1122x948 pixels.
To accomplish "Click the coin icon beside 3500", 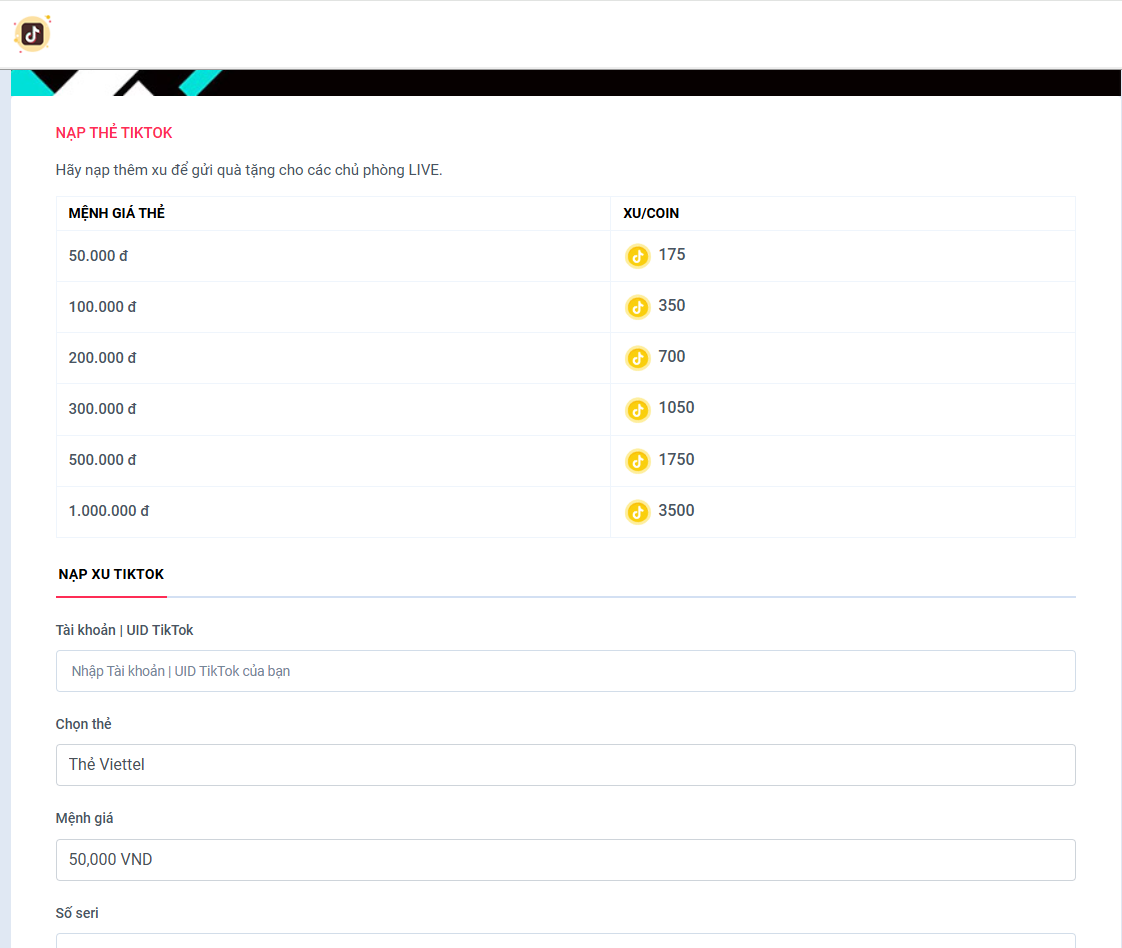I will pos(638,512).
